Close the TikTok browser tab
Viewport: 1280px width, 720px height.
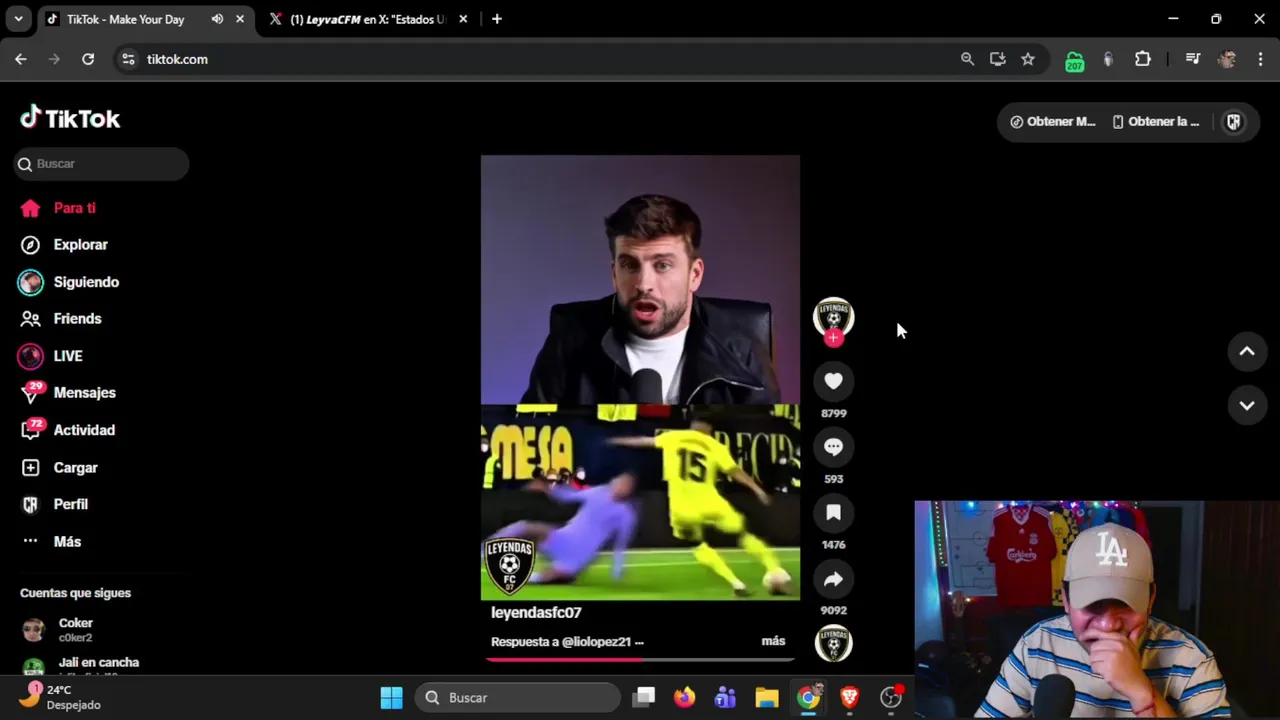point(240,19)
